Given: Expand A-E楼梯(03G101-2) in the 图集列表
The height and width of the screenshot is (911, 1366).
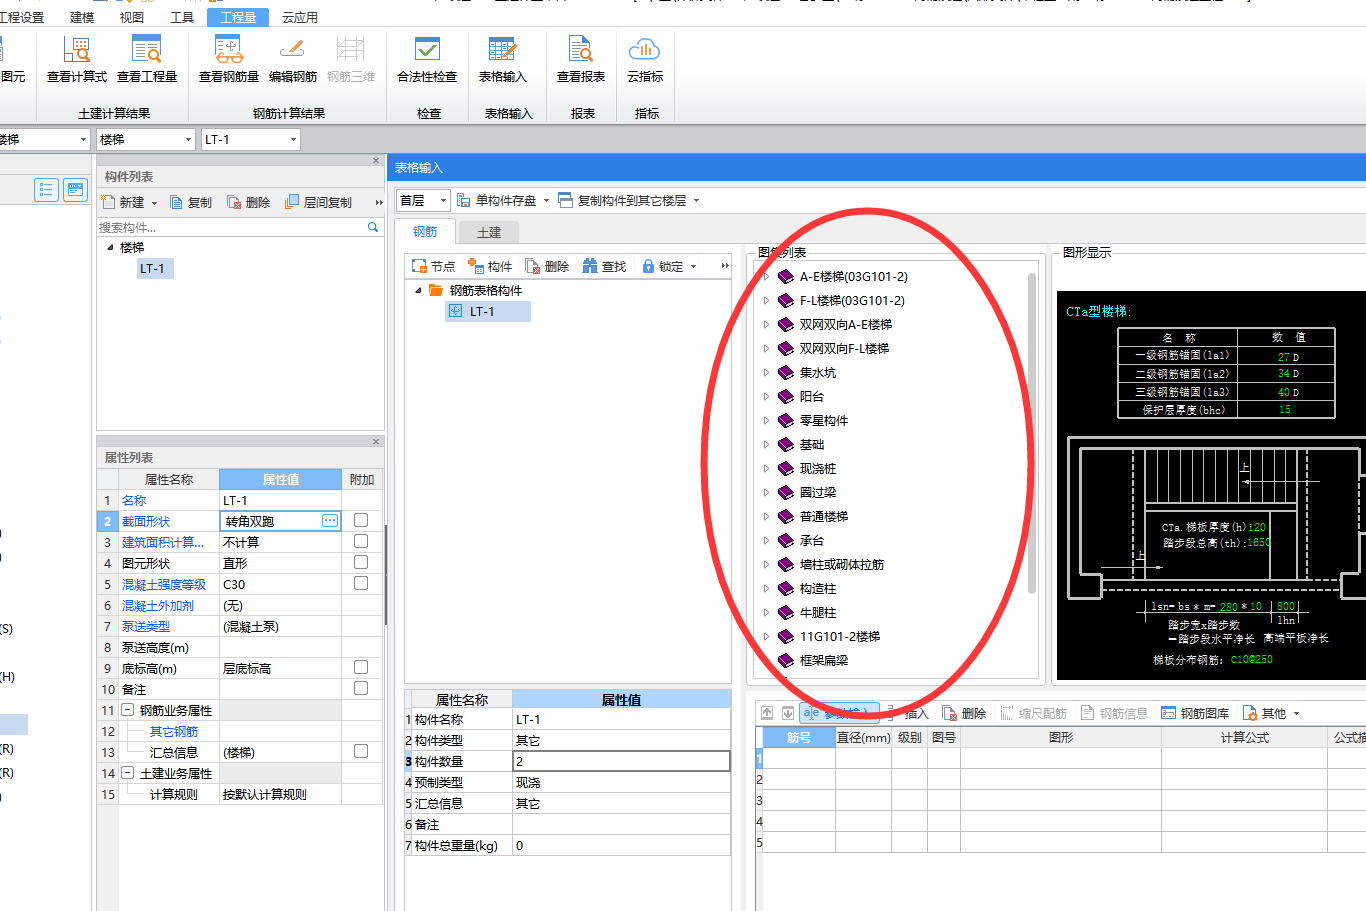Looking at the screenshot, I should [766, 276].
